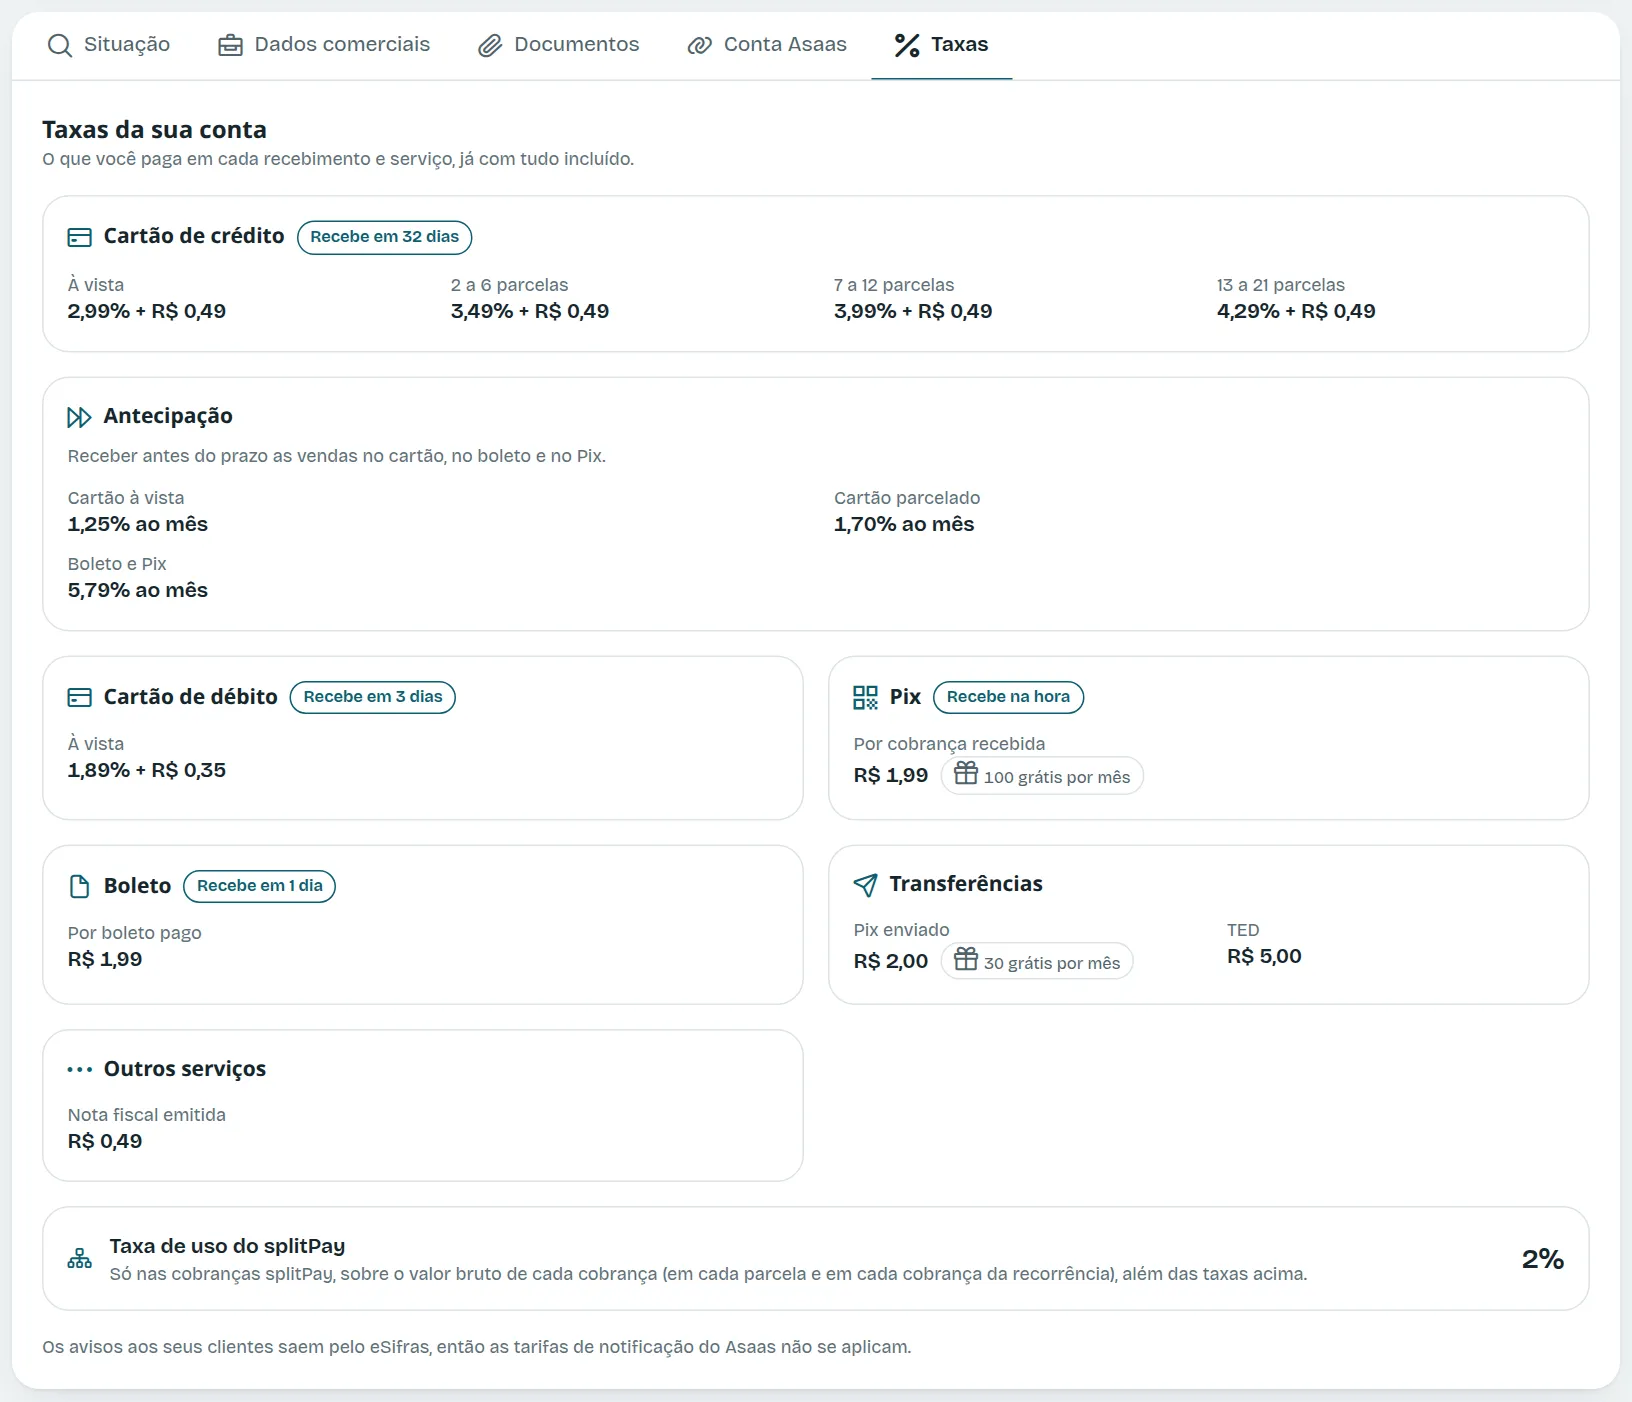Go to Conta Asaas tab
The height and width of the screenshot is (1402, 1632).
[x=767, y=45]
